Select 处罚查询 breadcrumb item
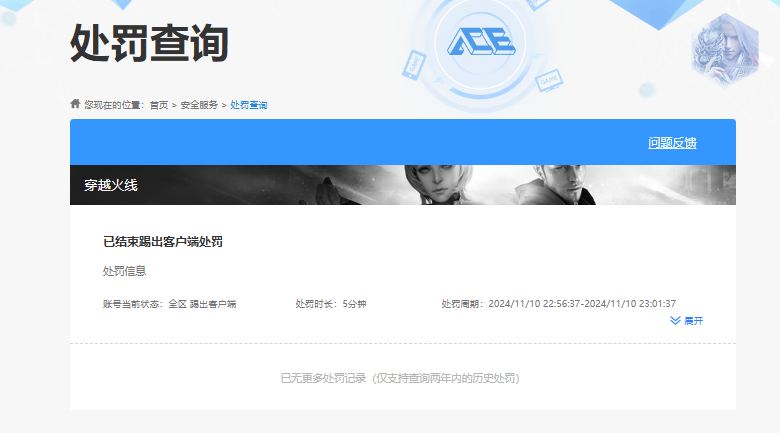The image size is (780, 433). [x=249, y=105]
